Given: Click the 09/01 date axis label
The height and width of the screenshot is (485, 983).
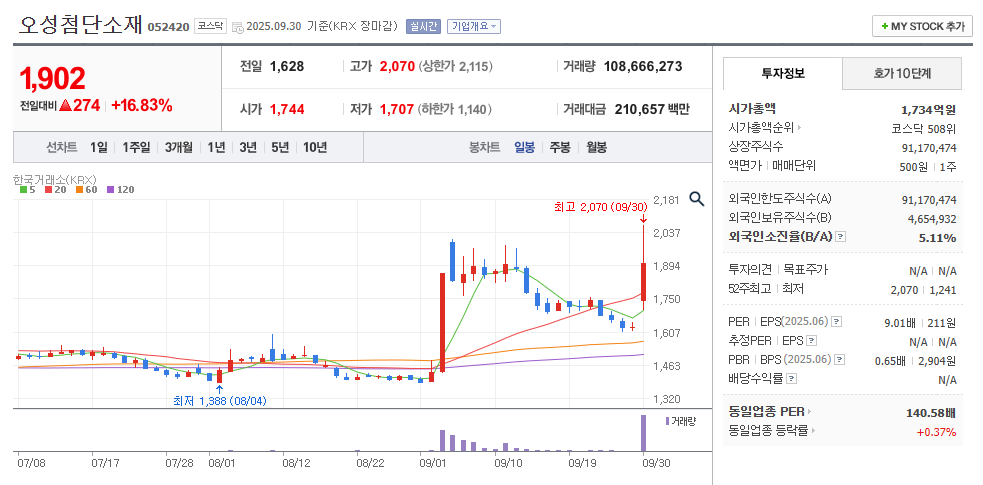Looking at the screenshot, I should tap(431, 463).
